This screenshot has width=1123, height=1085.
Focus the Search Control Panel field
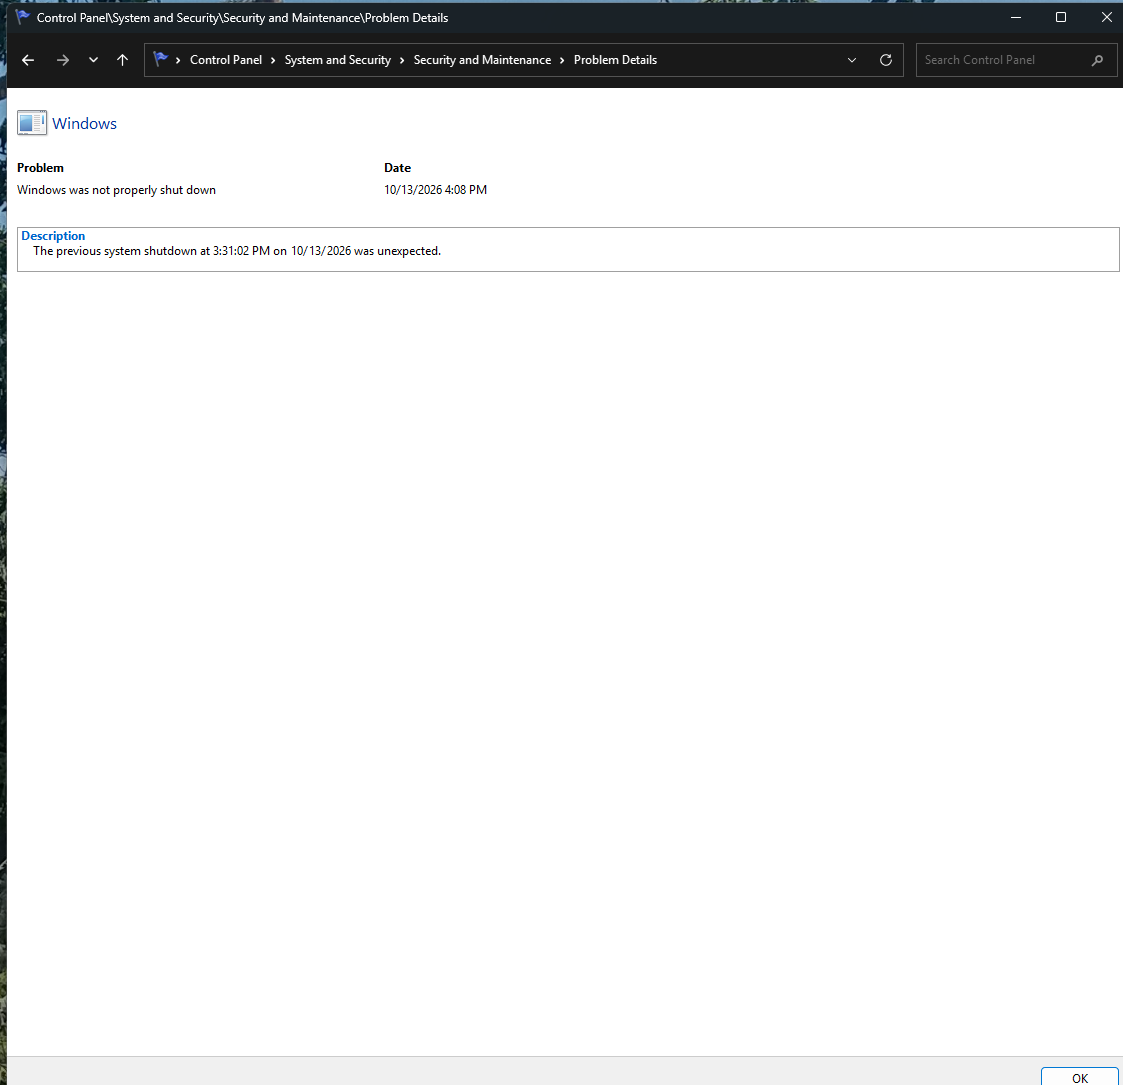pyautogui.click(x=1016, y=60)
